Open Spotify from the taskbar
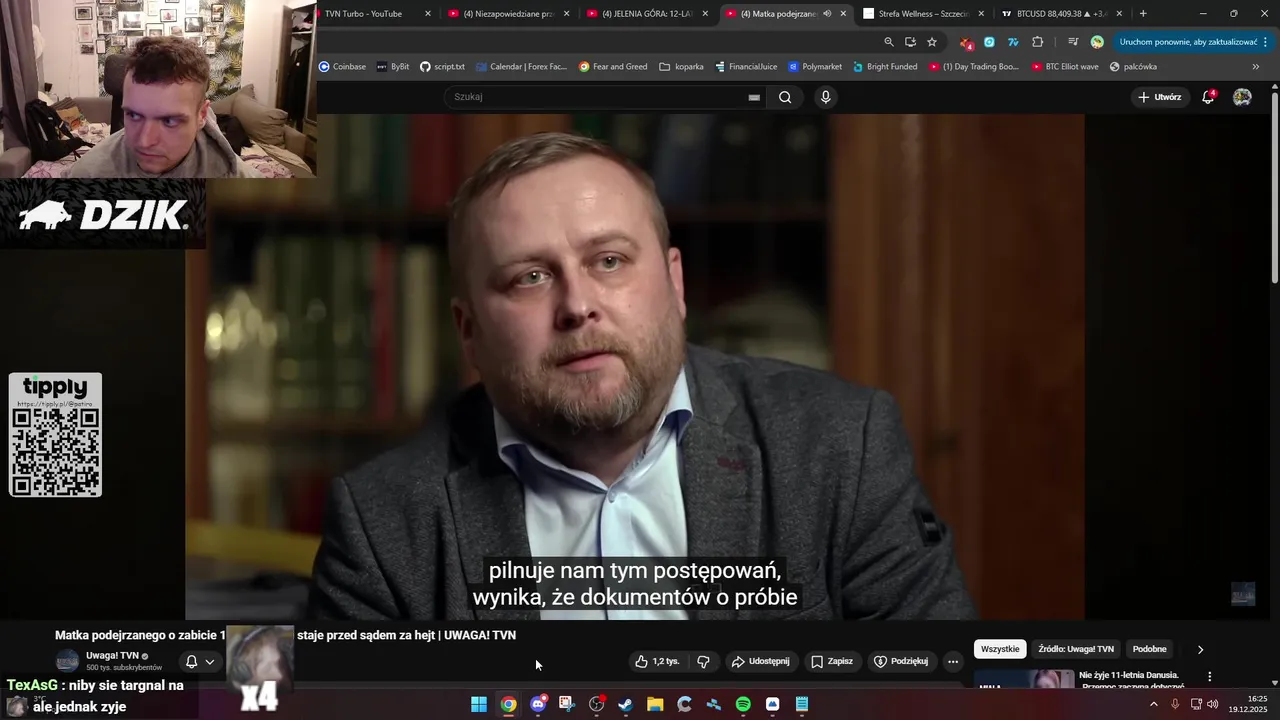The height and width of the screenshot is (720, 1280). [743, 705]
